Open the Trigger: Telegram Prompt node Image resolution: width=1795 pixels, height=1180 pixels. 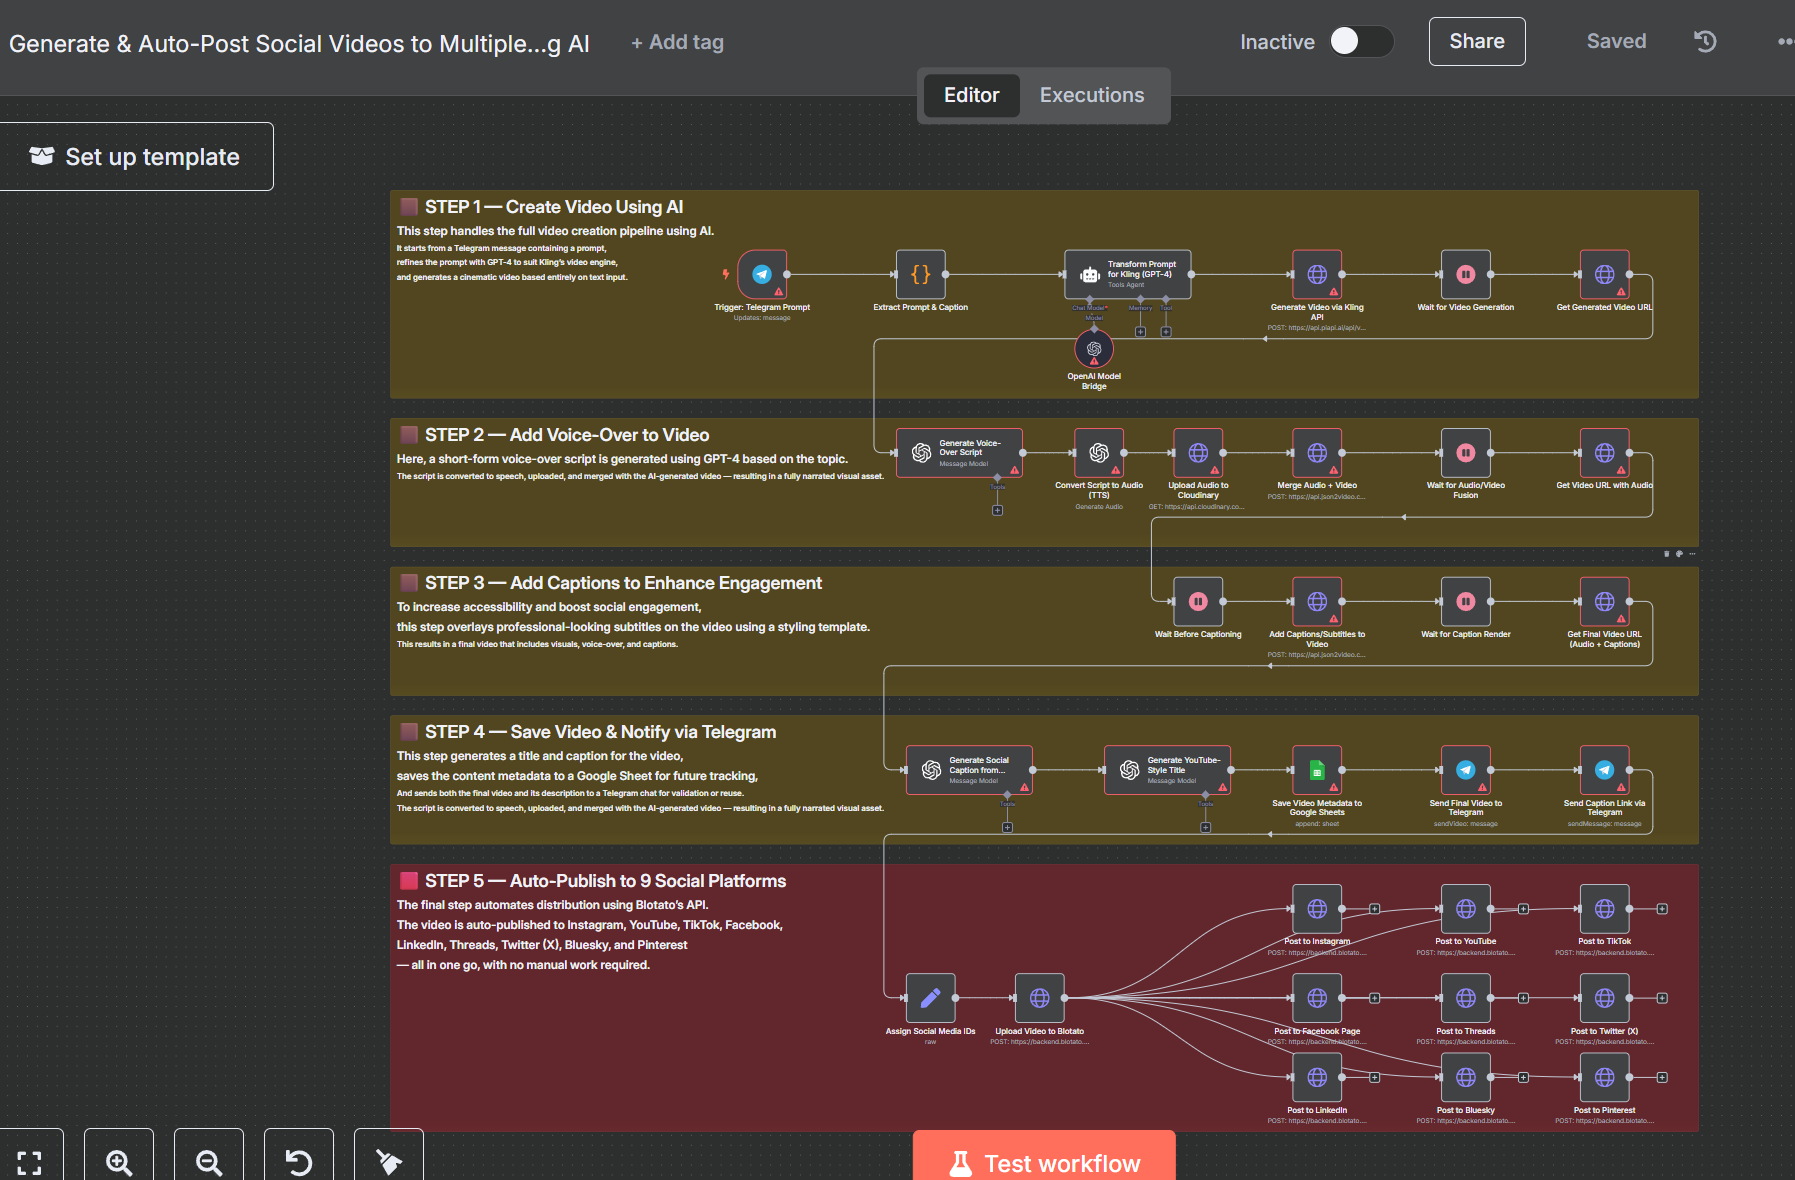pos(762,274)
